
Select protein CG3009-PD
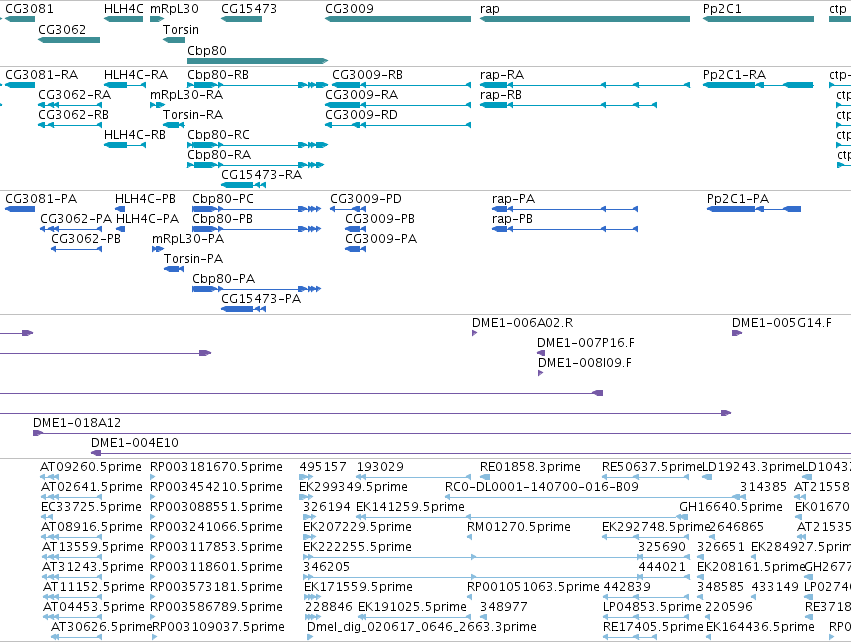coord(366,199)
